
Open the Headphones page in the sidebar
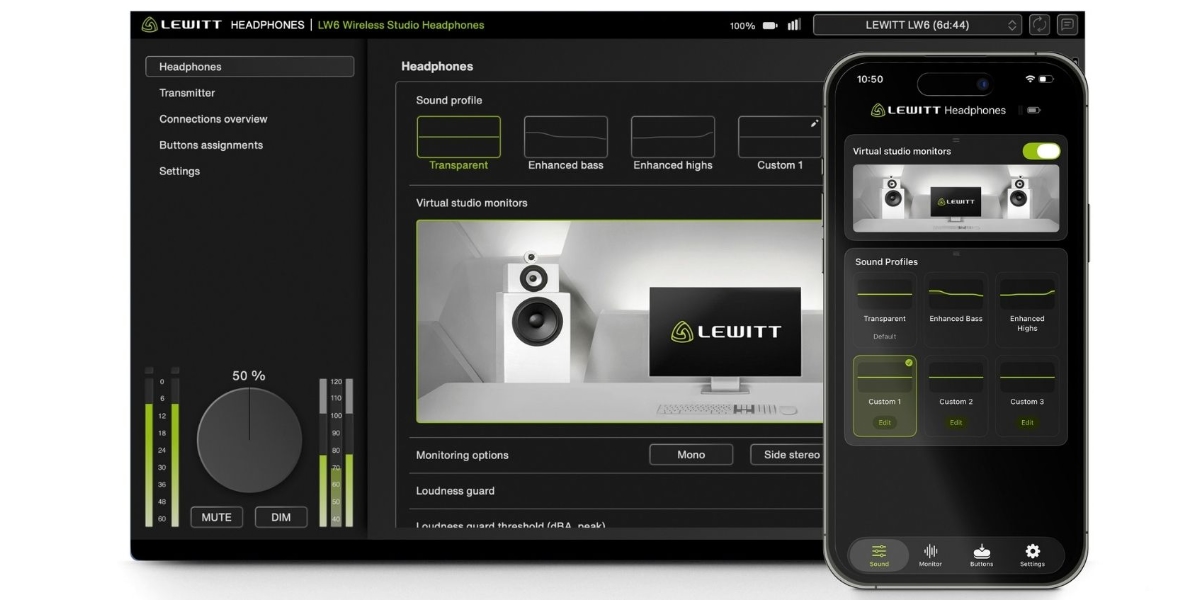tap(250, 67)
